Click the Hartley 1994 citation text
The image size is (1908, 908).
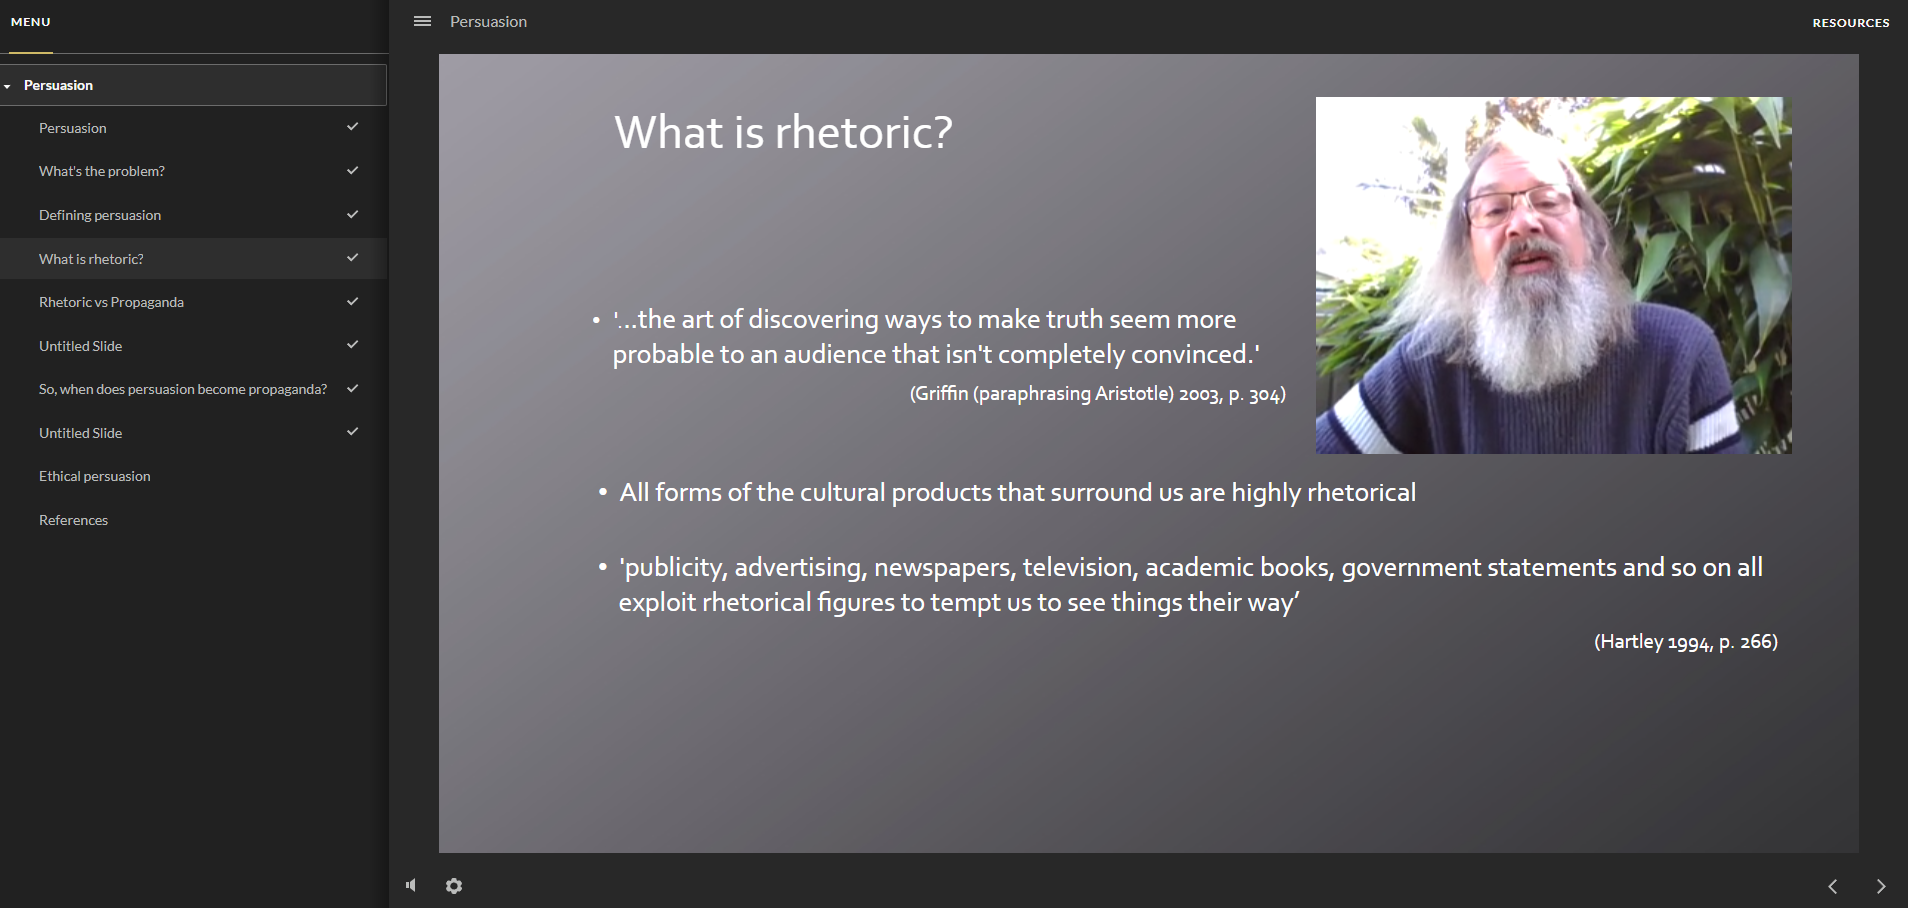coord(1686,642)
